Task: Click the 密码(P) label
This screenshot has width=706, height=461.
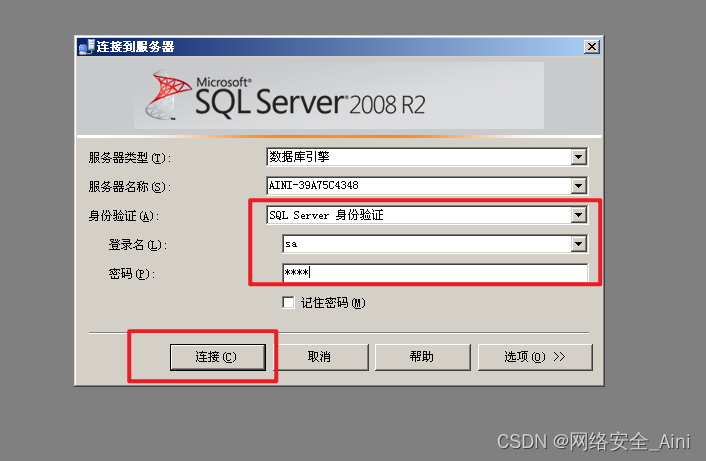Action: click(x=131, y=274)
